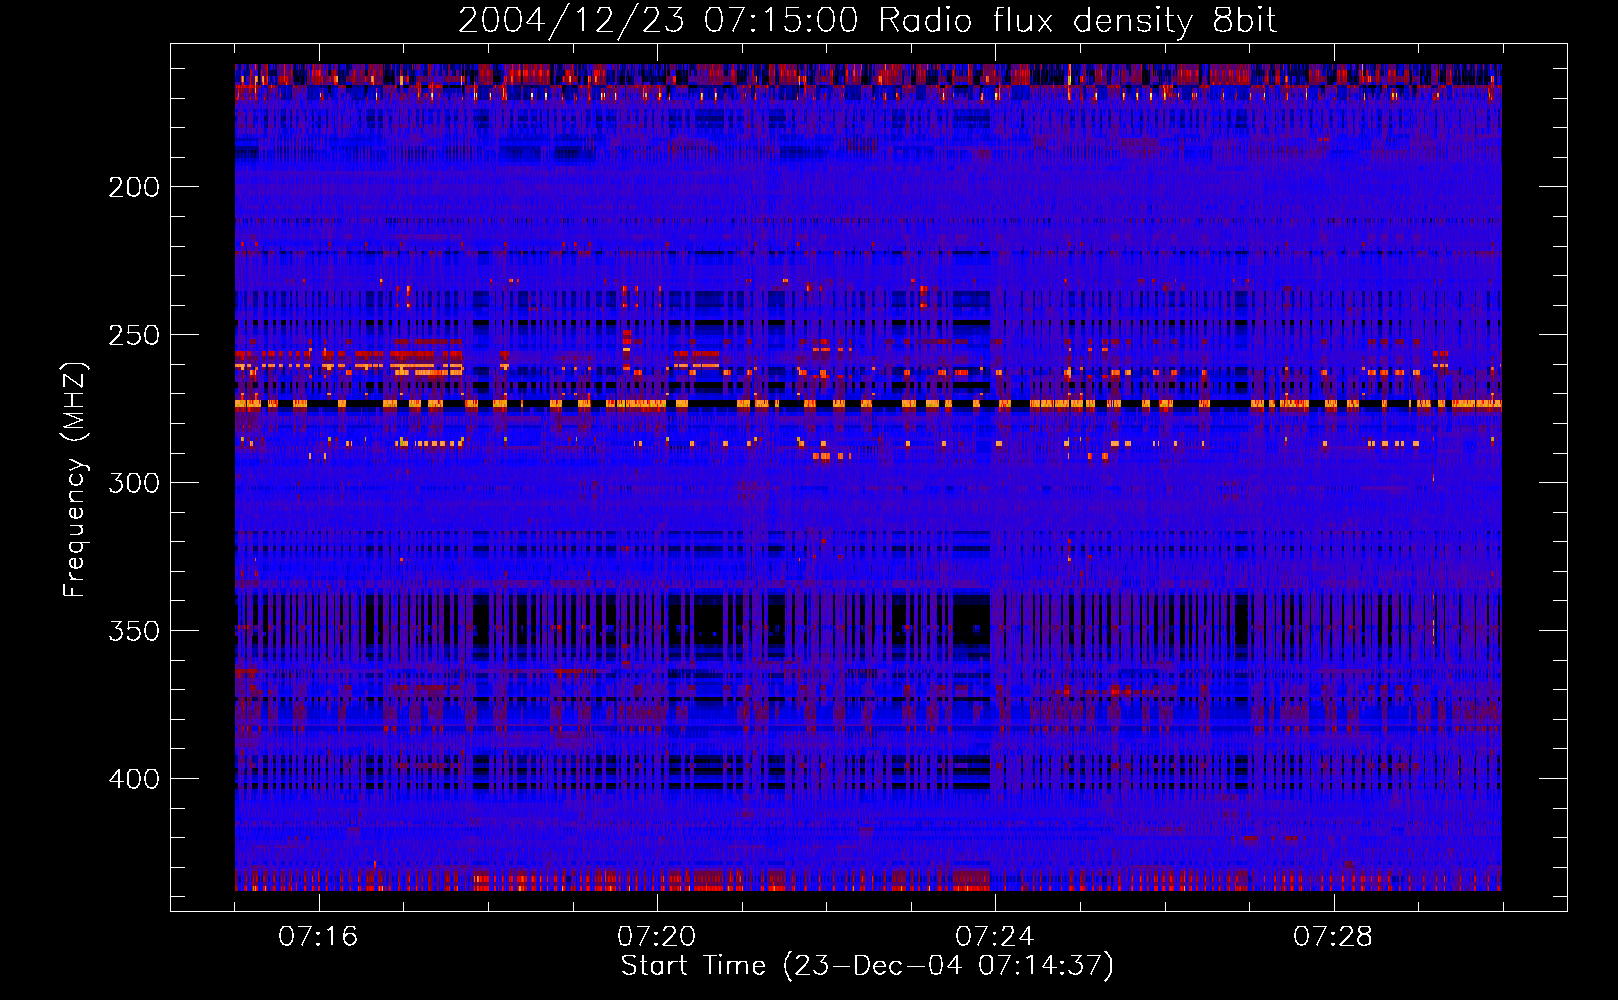The width and height of the screenshot is (1618, 1000).
Task: Select the 250 frequency tick label
Action: coord(134,335)
